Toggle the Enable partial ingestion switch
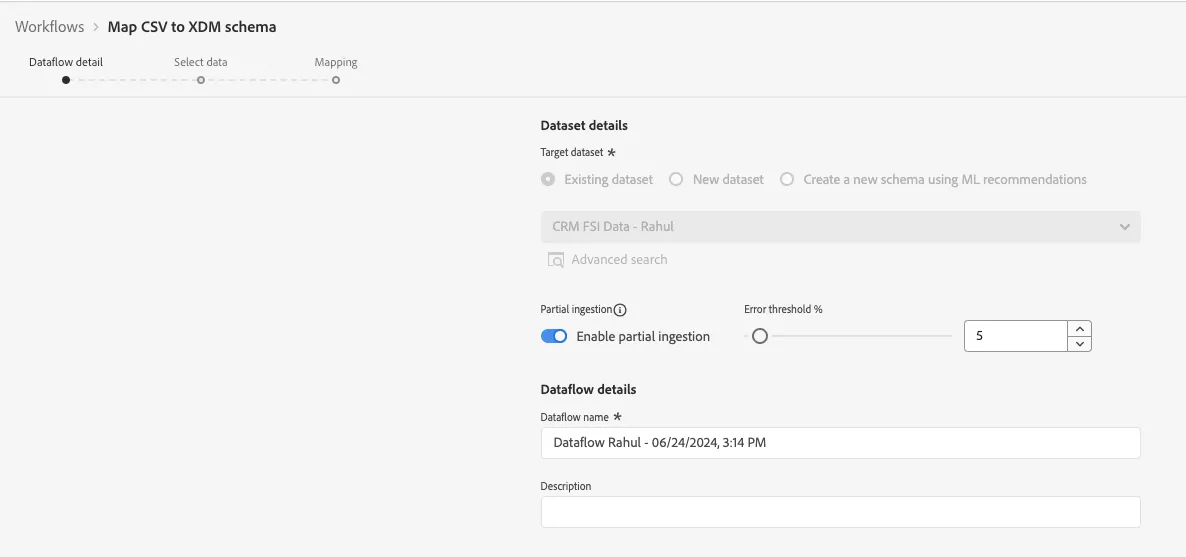 click(x=554, y=337)
